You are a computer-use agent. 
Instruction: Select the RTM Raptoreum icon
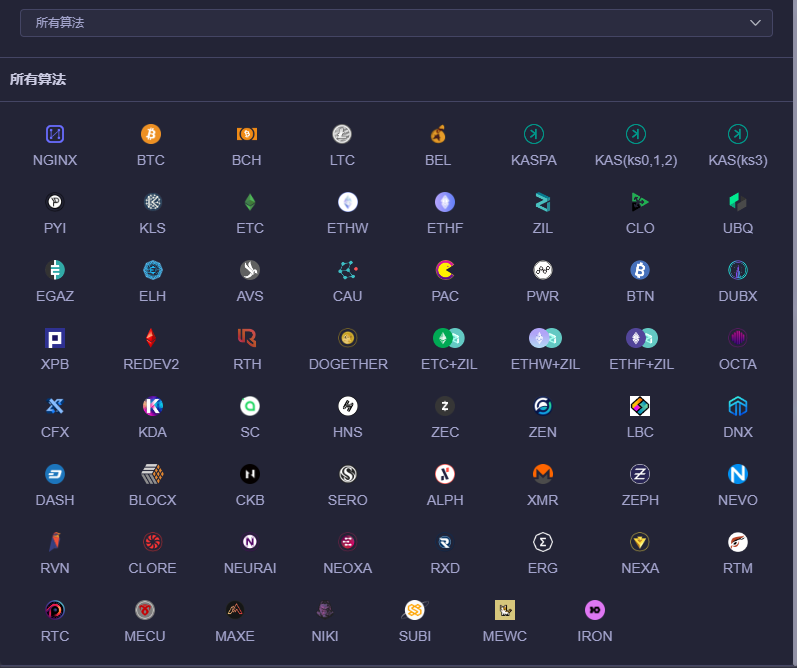(x=738, y=542)
